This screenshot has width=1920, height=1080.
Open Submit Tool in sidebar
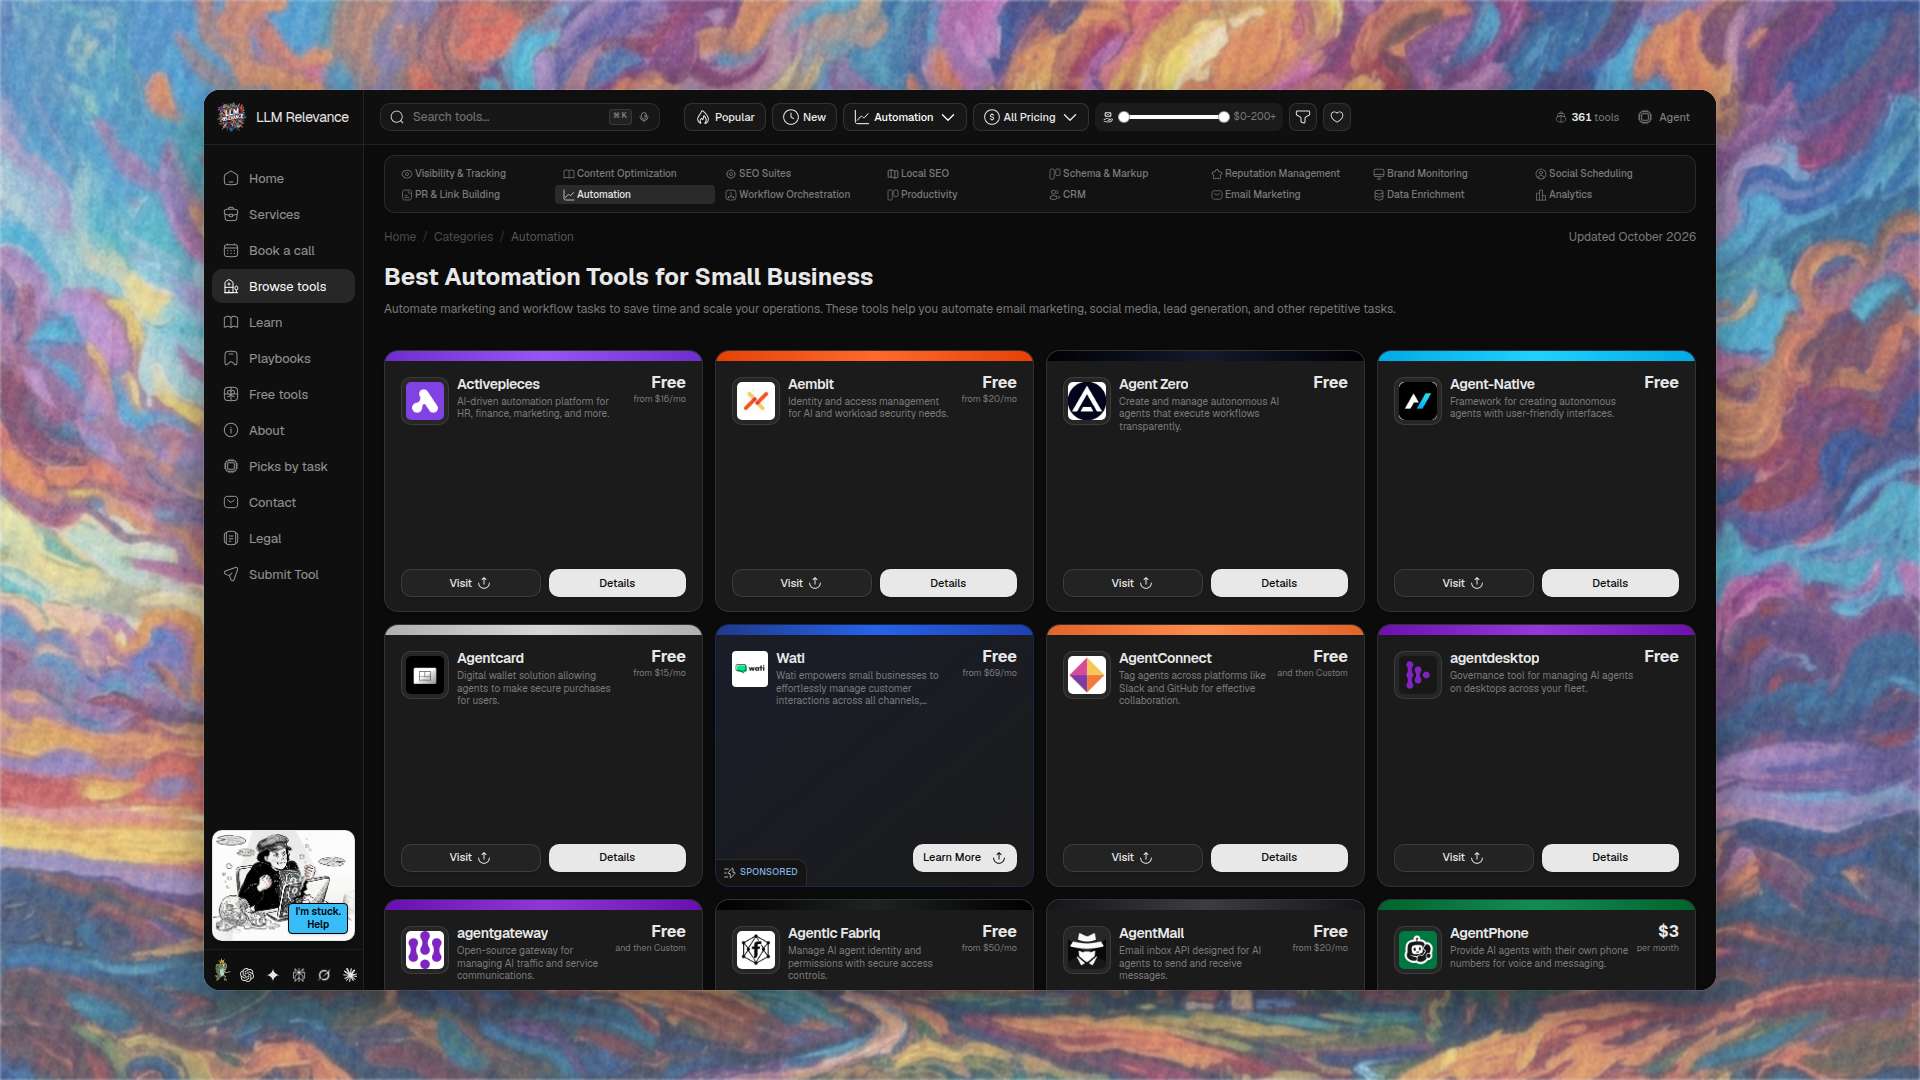(283, 574)
